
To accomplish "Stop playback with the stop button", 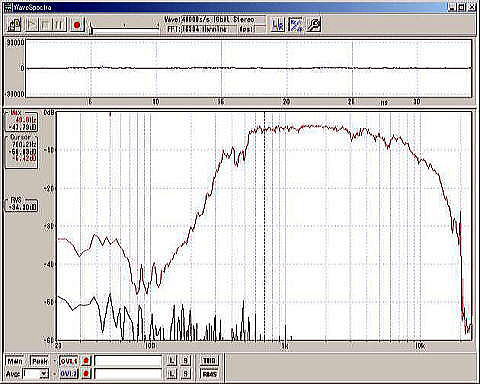I will coord(45,25).
